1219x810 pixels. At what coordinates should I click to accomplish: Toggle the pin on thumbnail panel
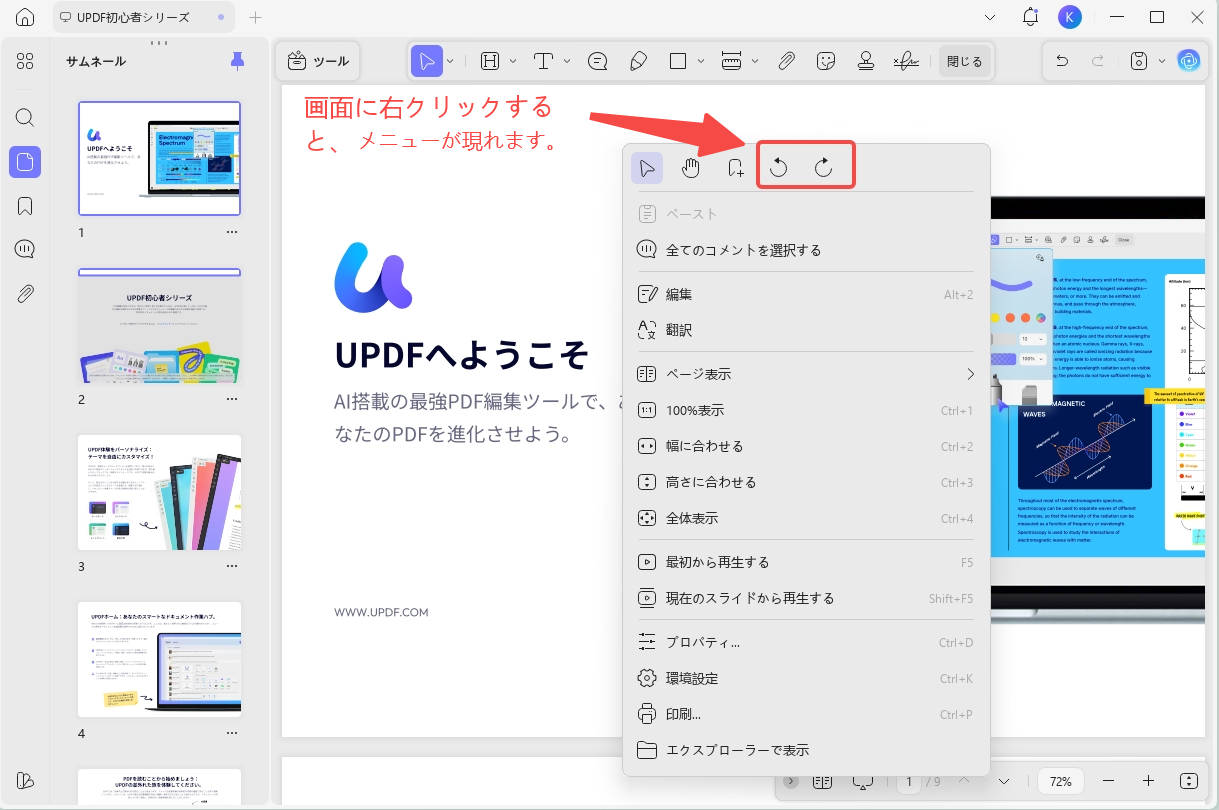coord(237,61)
